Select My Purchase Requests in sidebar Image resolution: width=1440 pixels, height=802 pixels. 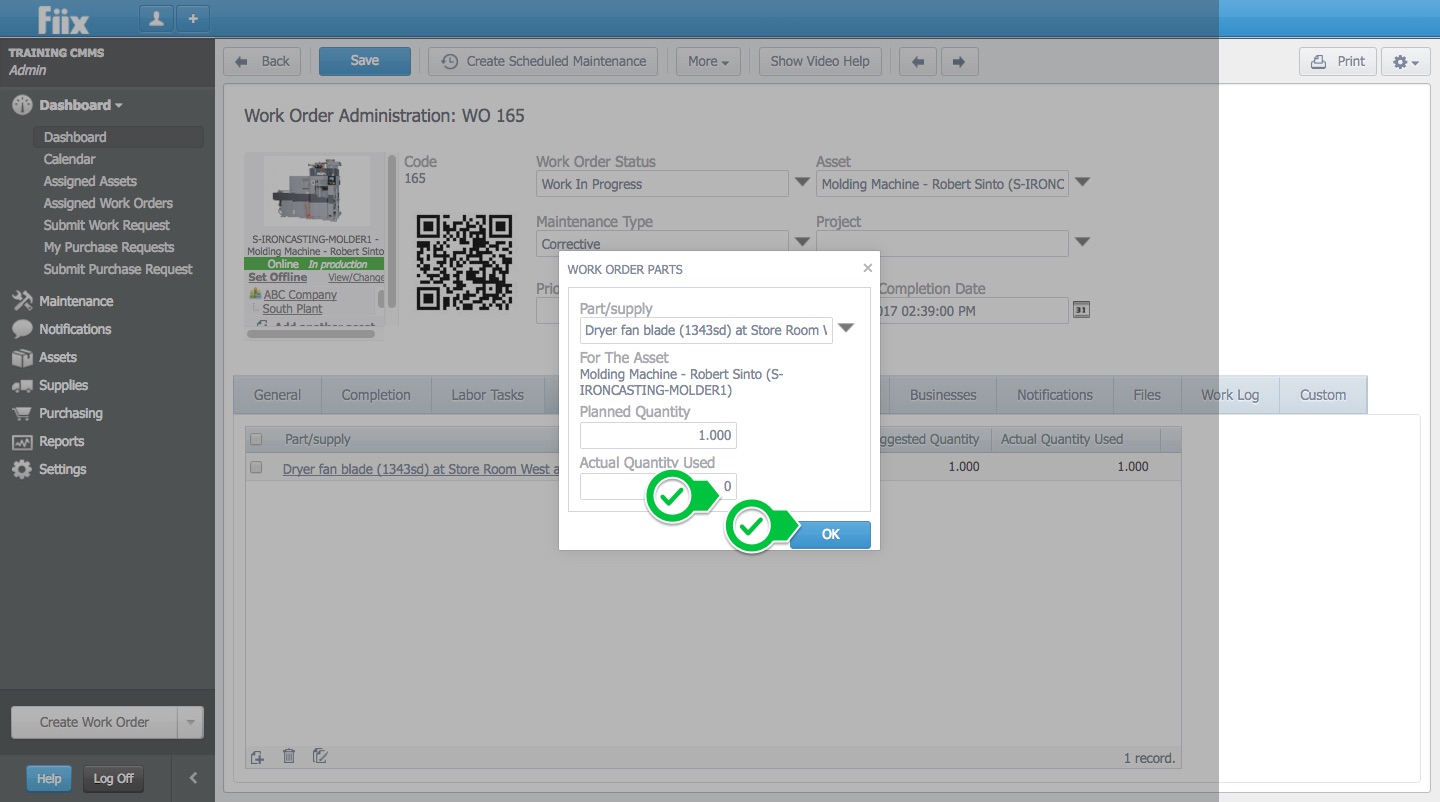[109, 247]
